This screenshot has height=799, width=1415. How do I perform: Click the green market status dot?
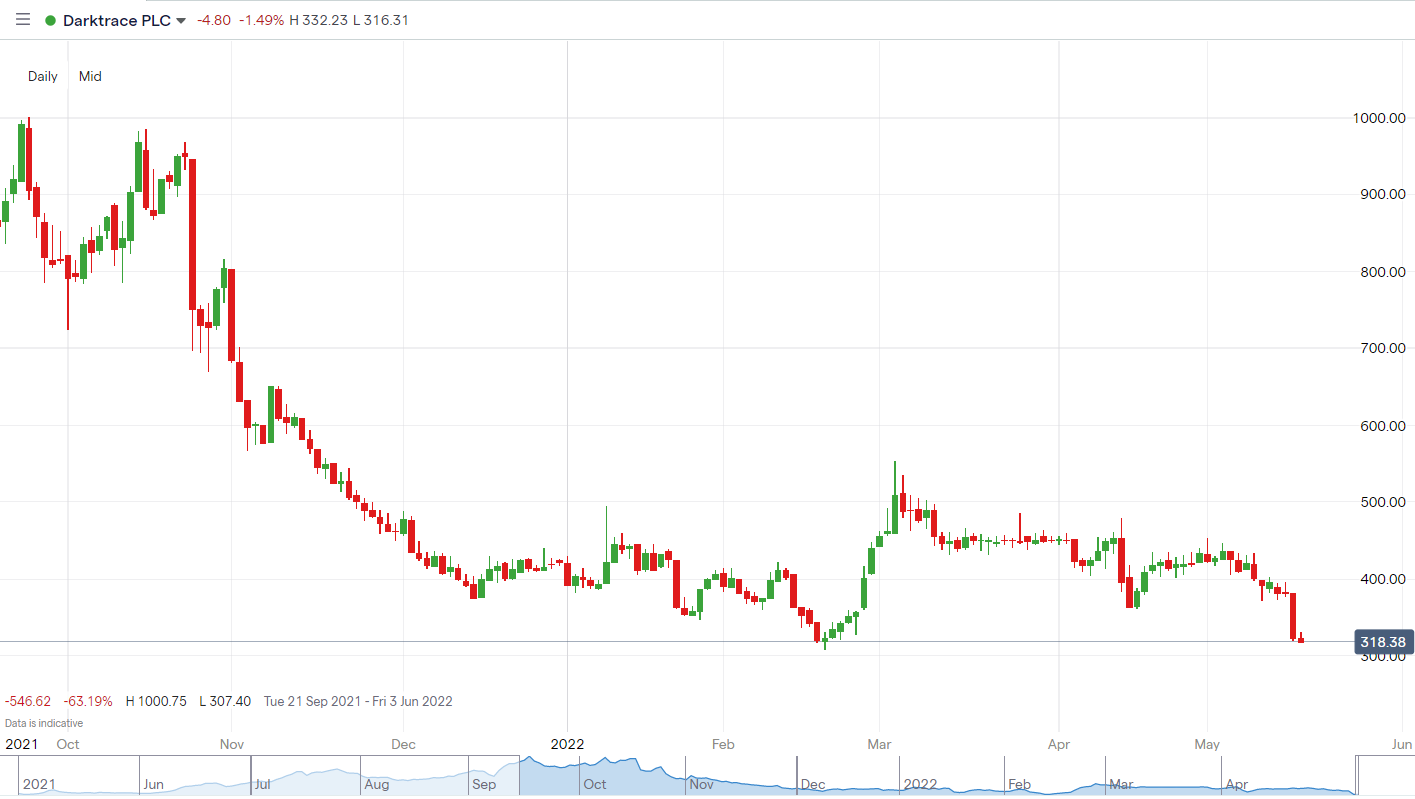click(50, 21)
